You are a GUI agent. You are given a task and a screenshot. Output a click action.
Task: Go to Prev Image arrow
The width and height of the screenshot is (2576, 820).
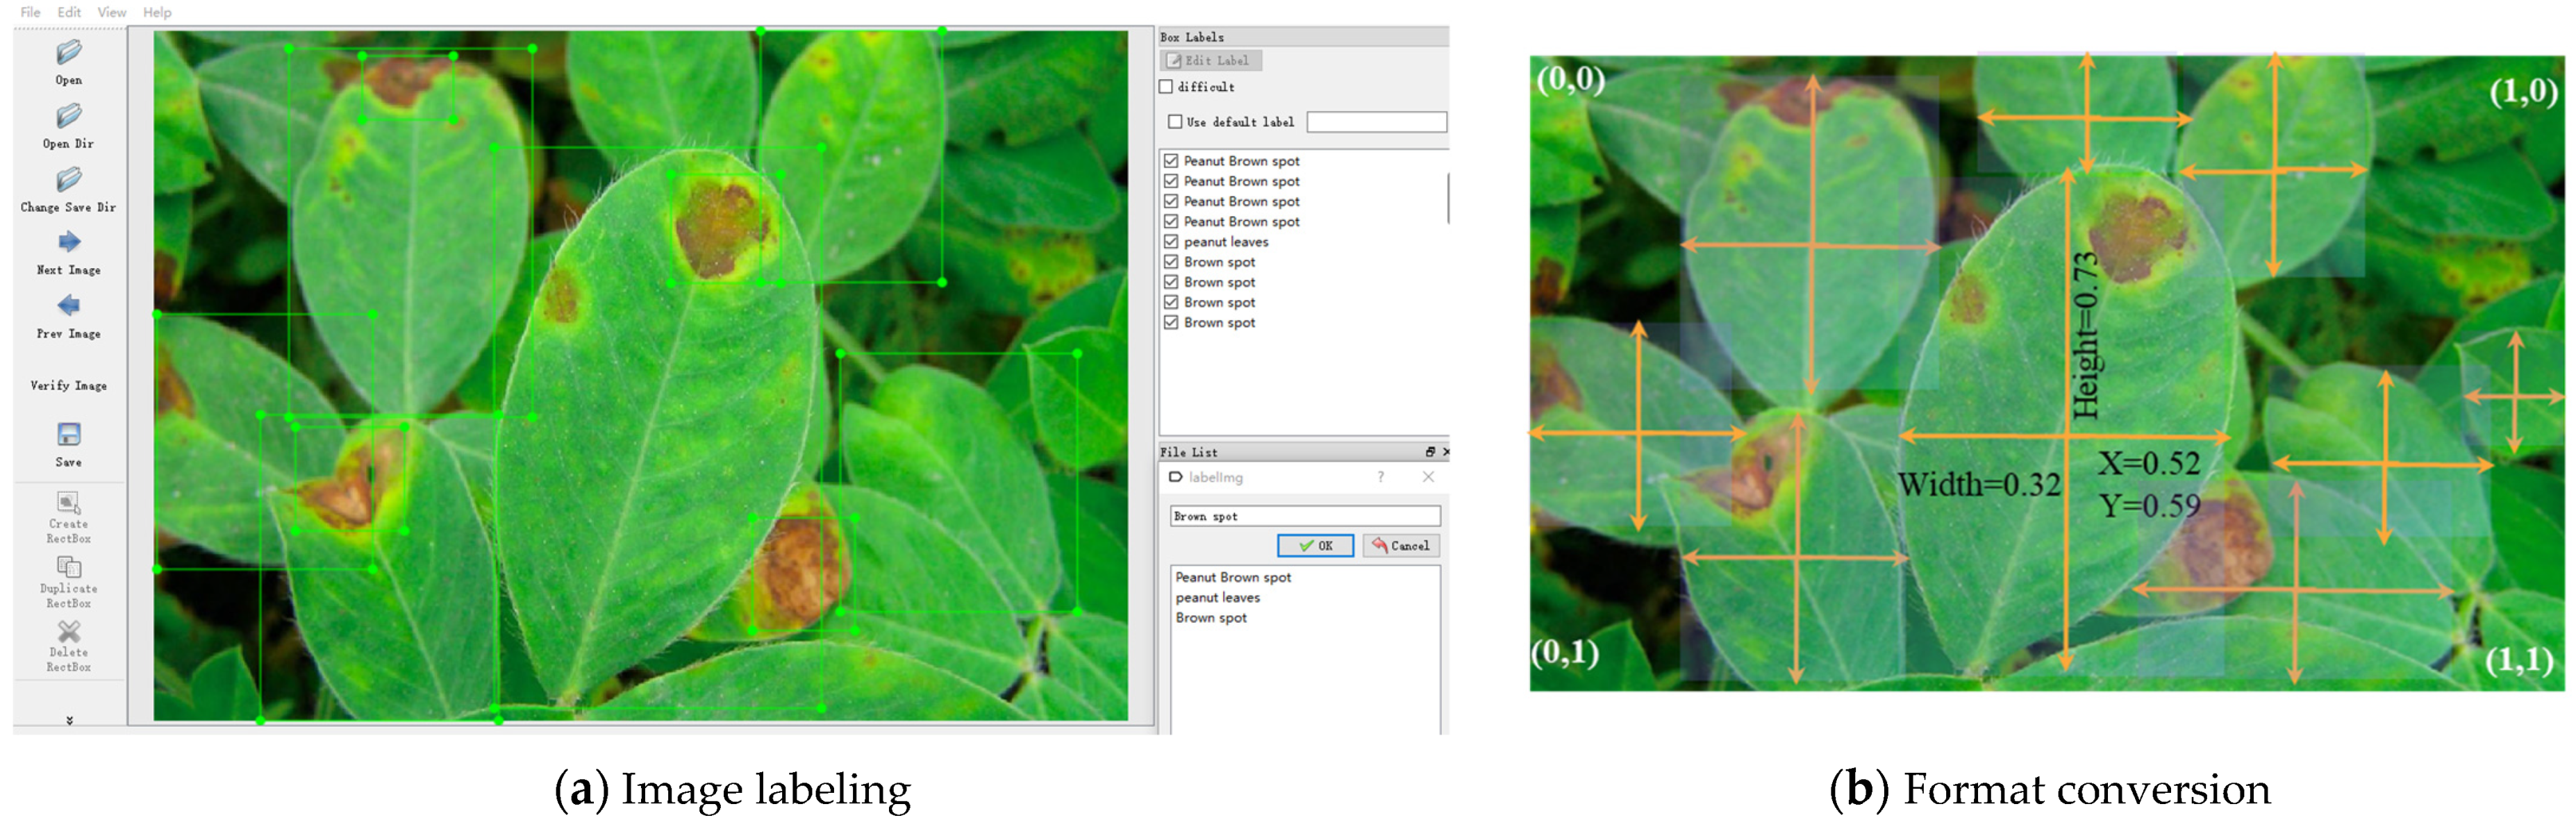tap(68, 306)
